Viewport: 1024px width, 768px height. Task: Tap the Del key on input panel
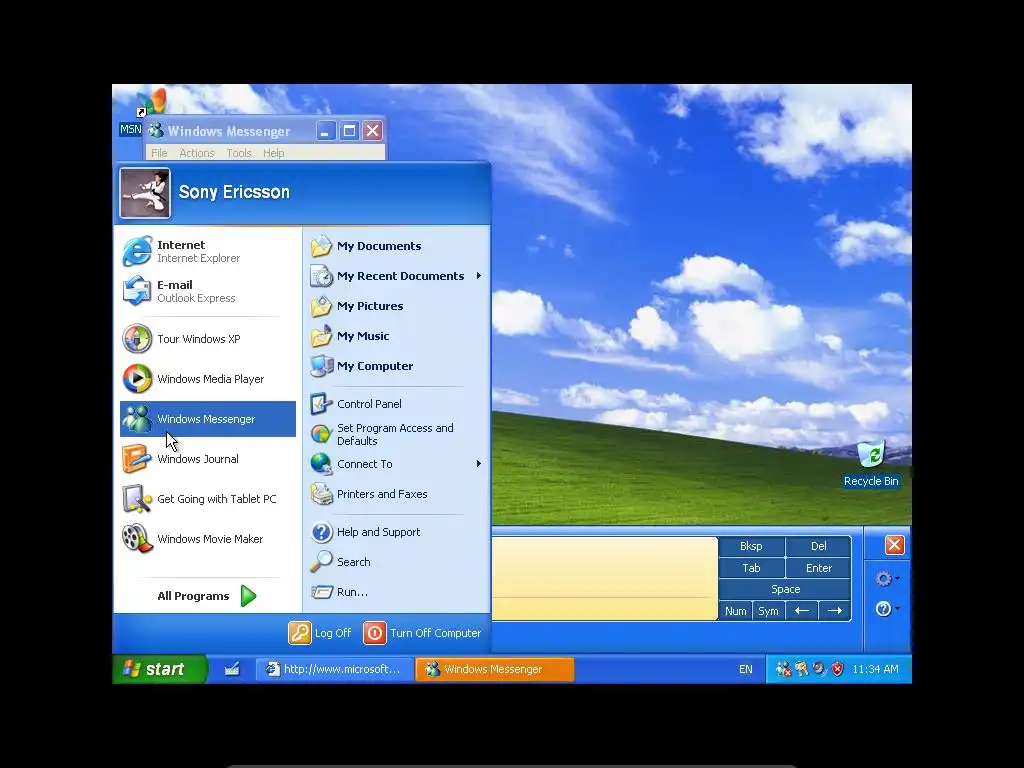818,546
